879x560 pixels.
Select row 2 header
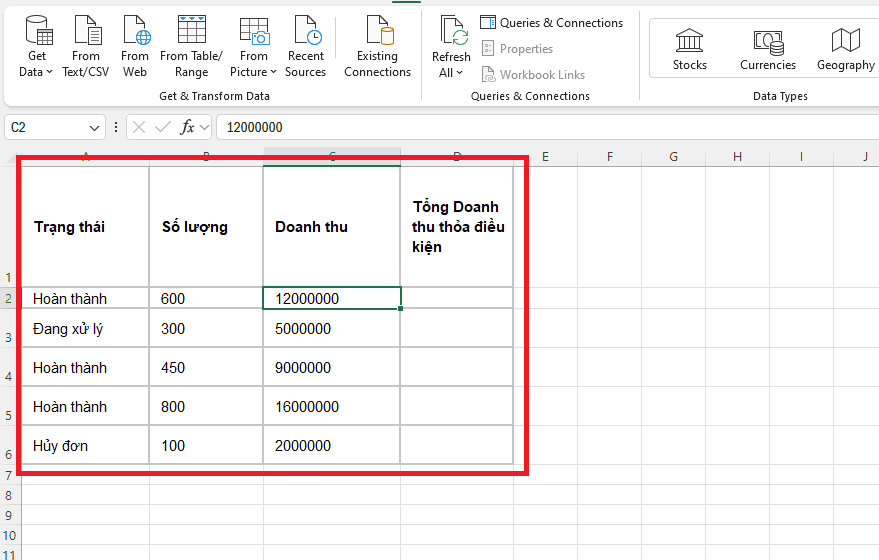tap(8, 298)
